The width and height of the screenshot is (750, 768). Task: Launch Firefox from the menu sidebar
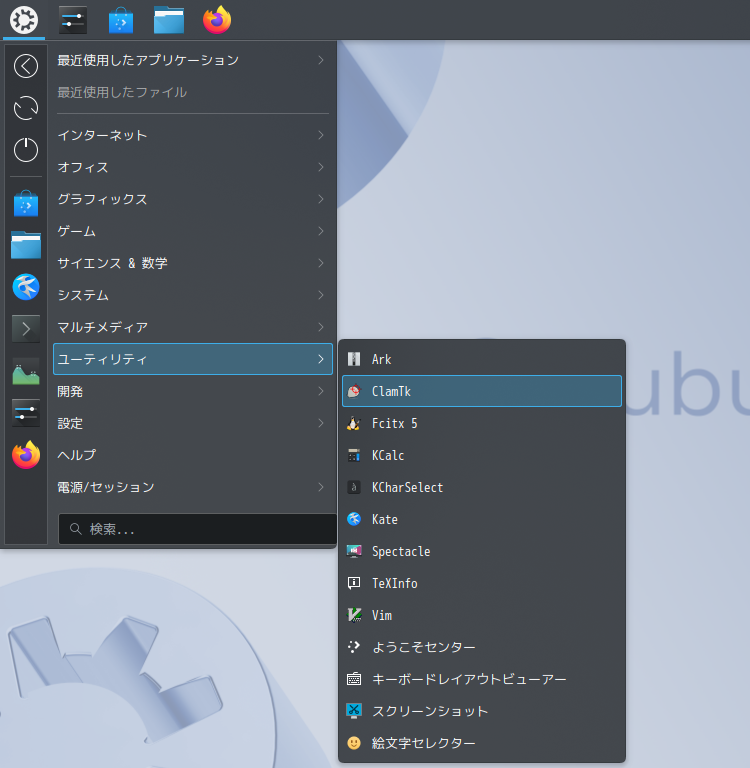tap(26, 455)
